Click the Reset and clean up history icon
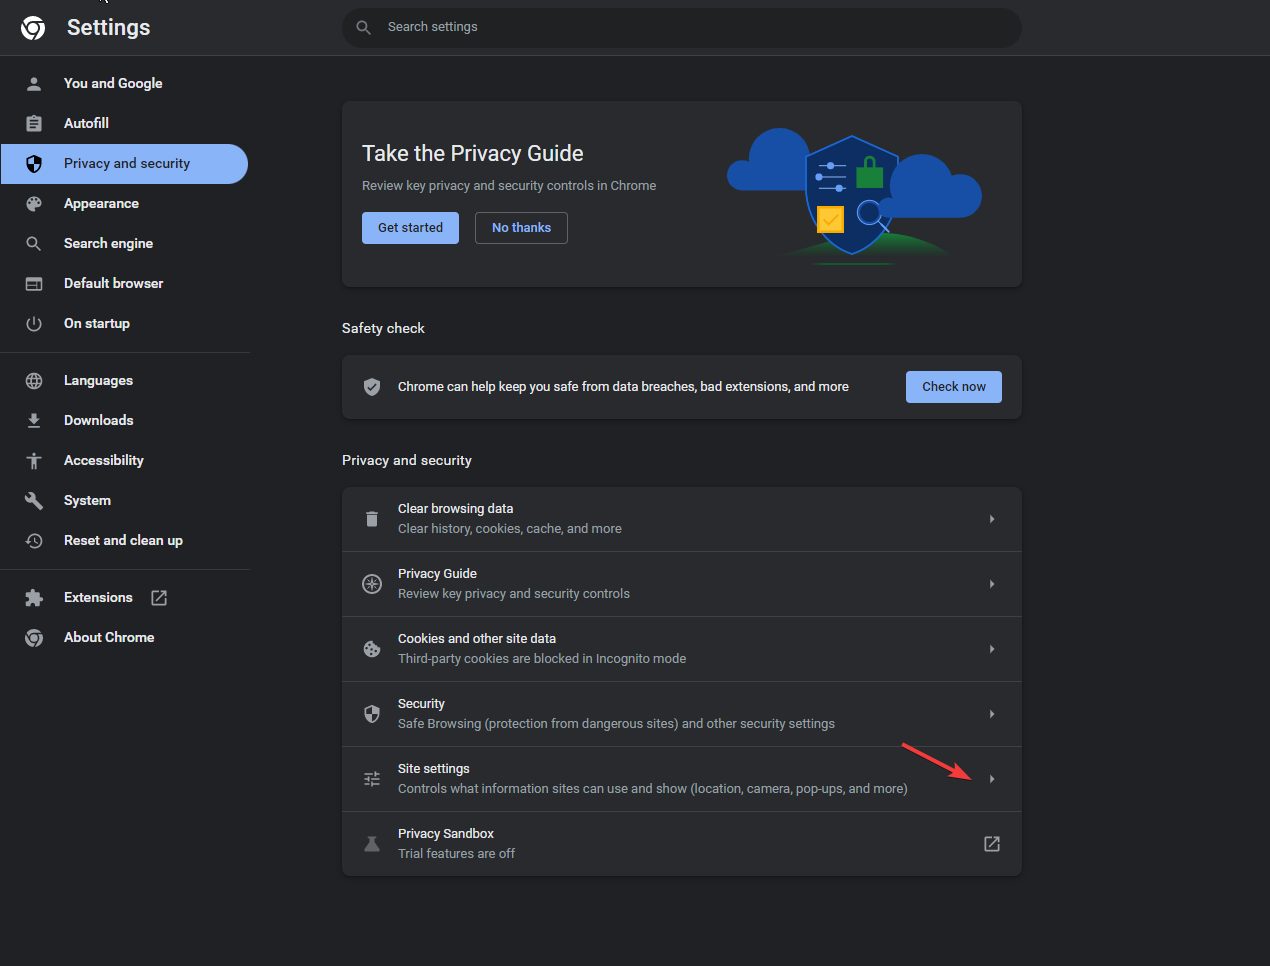 coord(34,541)
